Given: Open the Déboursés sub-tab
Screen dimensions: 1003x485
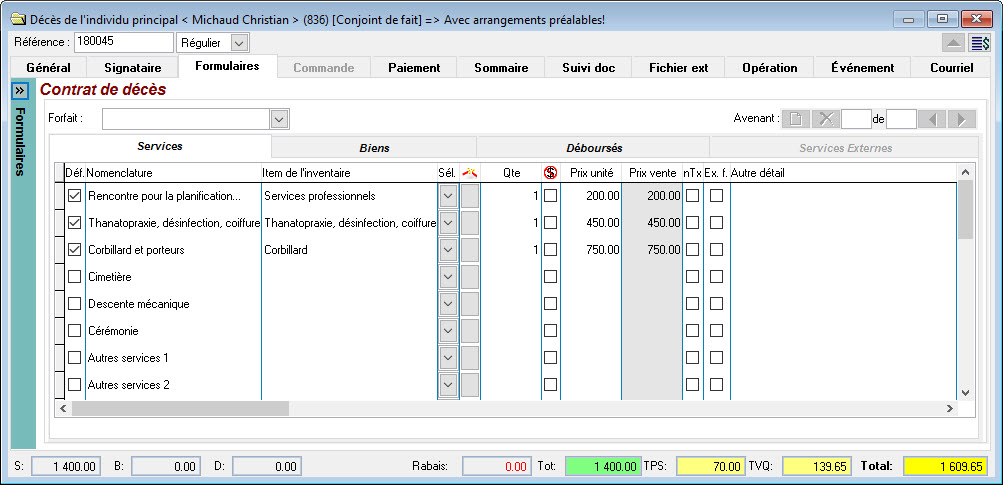Looking at the screenshot, I should 594,148.
